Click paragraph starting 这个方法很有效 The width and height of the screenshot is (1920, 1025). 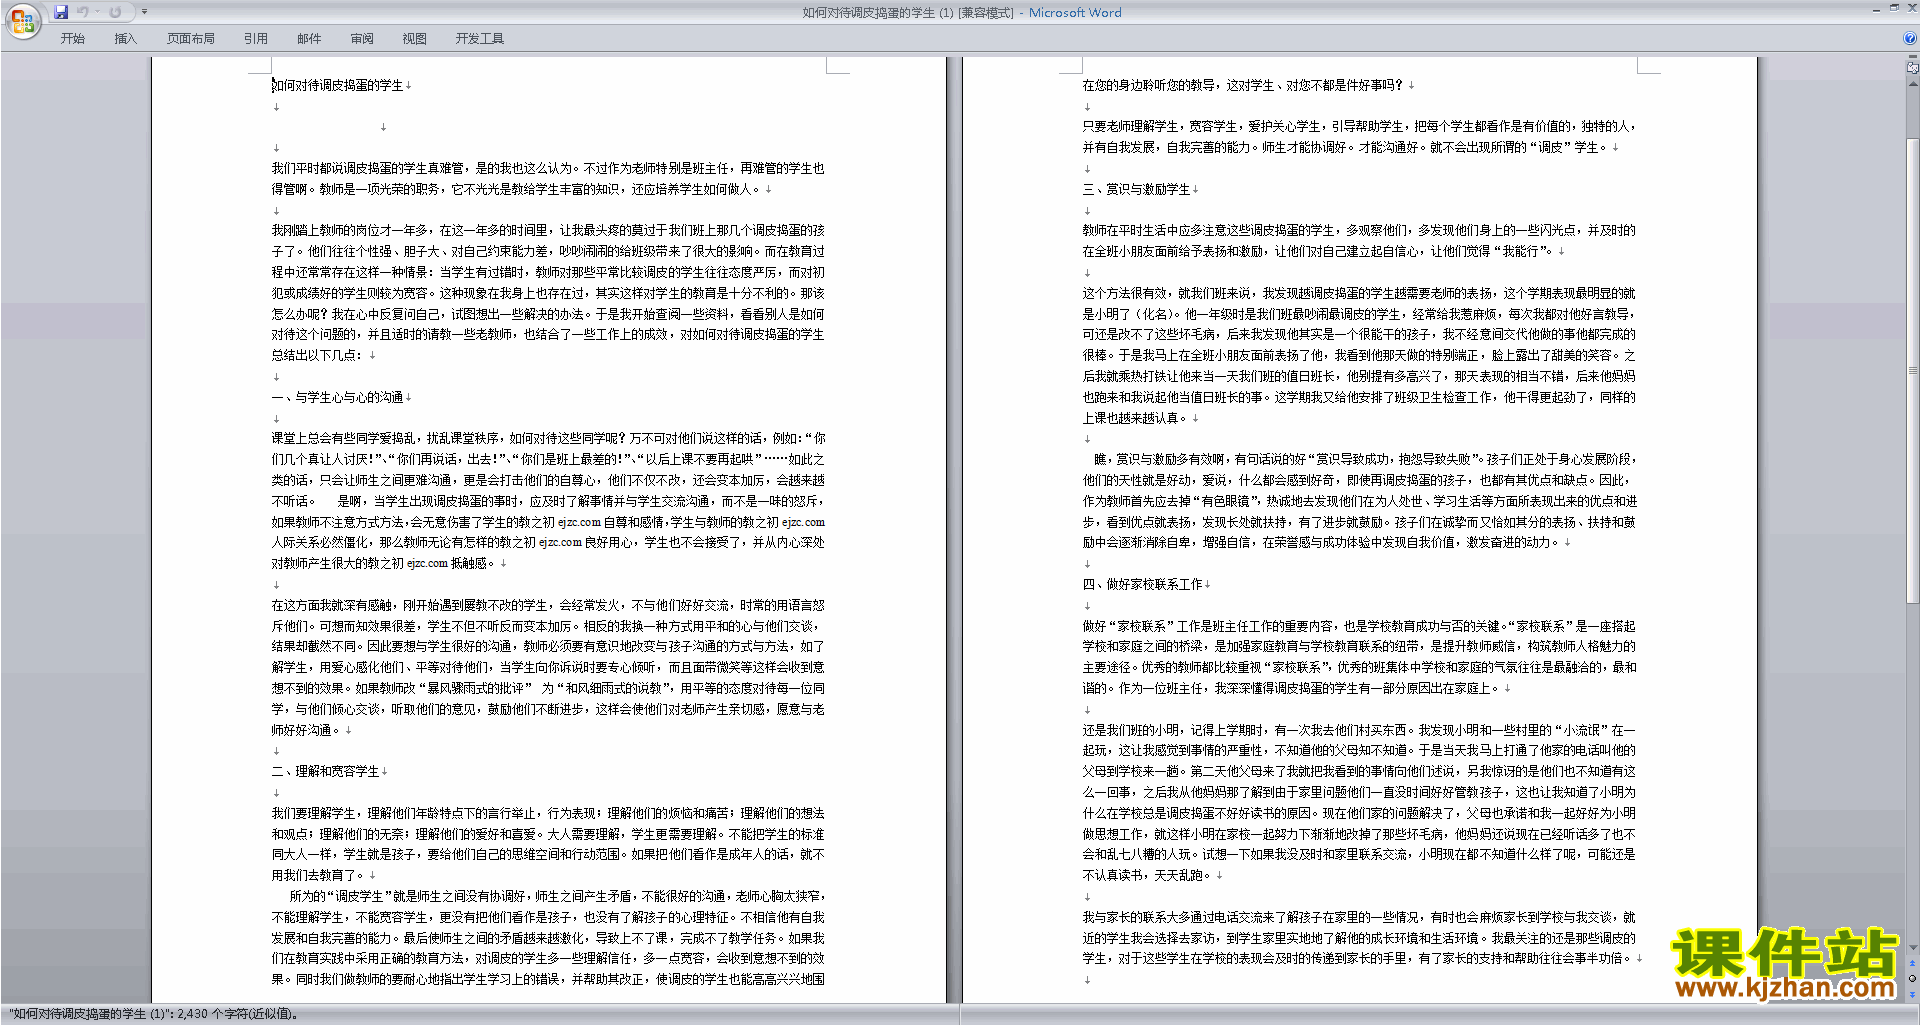pos(1359,356)
